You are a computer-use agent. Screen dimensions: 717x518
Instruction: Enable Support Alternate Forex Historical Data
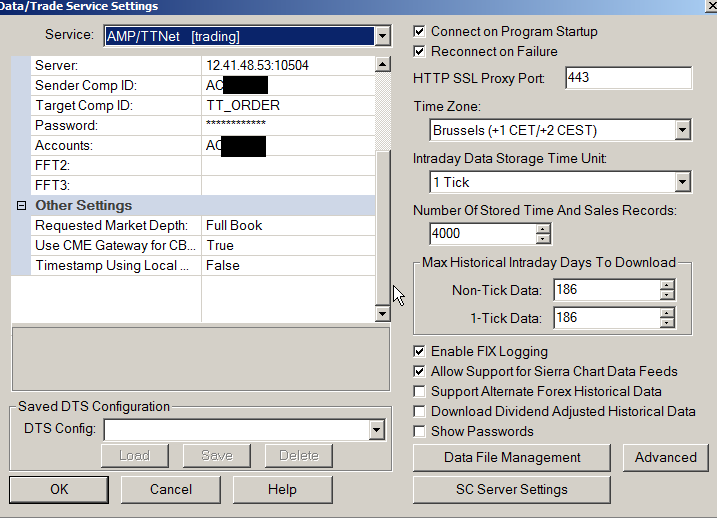[419, 391]
